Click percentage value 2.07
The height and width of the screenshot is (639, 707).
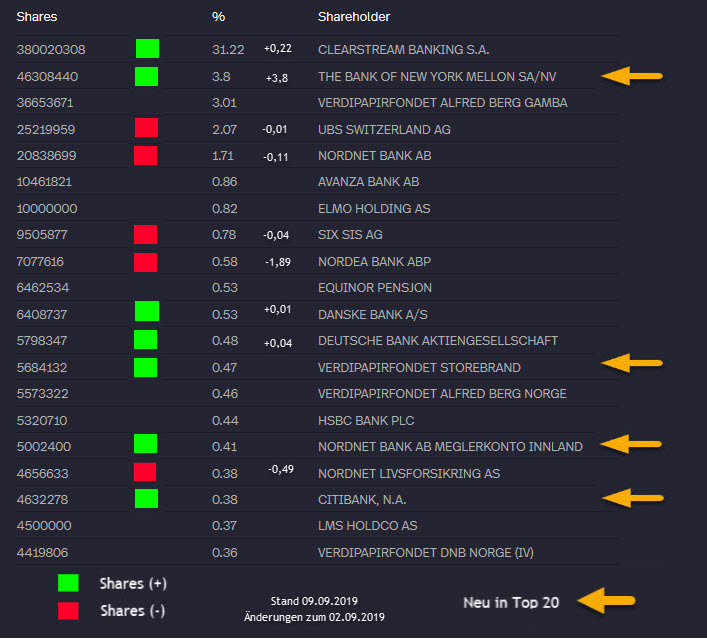point(225,130)
